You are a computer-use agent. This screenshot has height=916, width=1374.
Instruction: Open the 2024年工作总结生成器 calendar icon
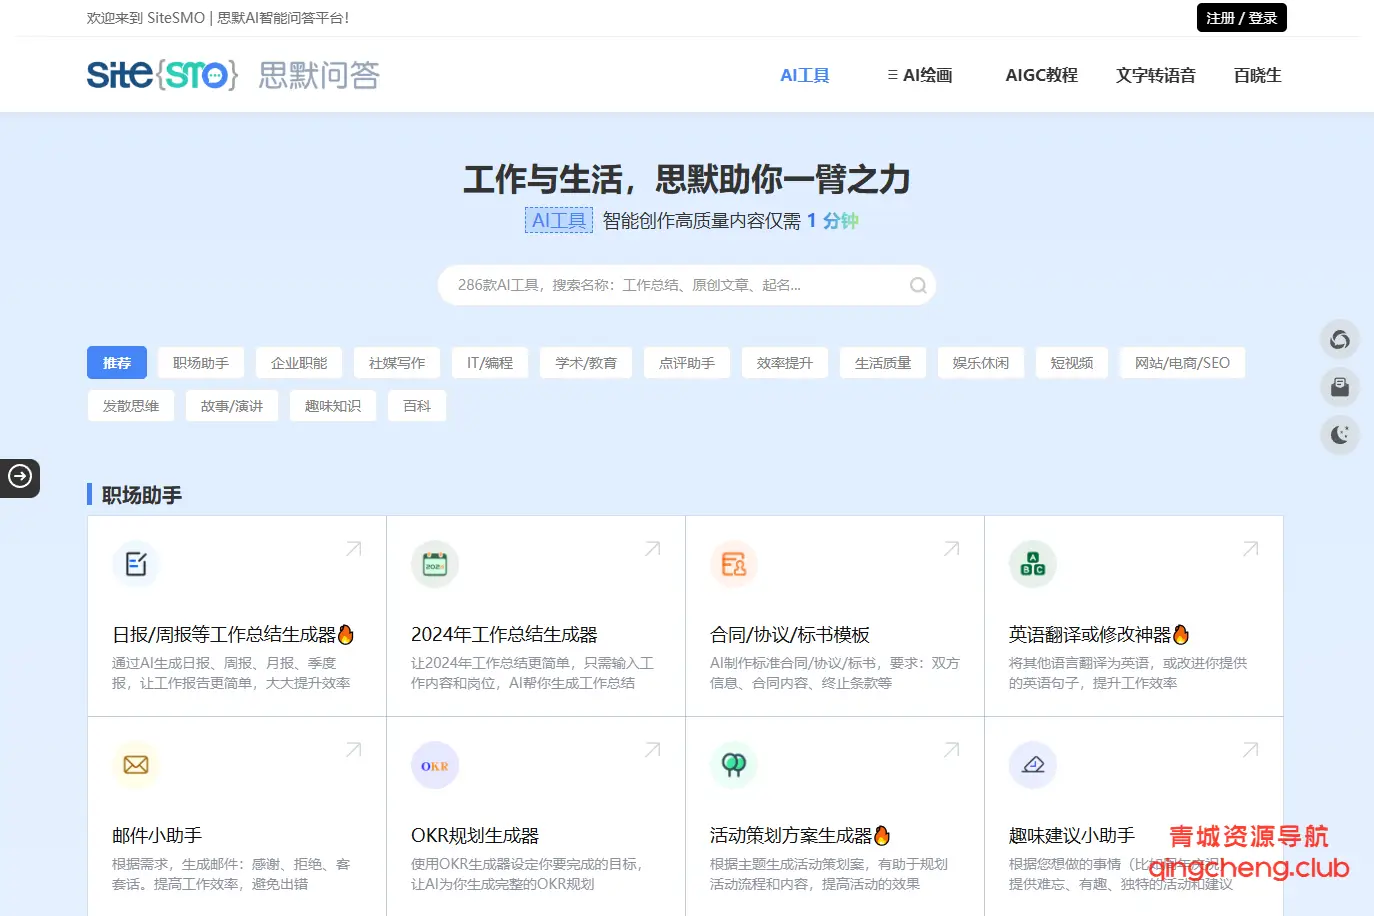pyautogui.click(x=434, y=563)
